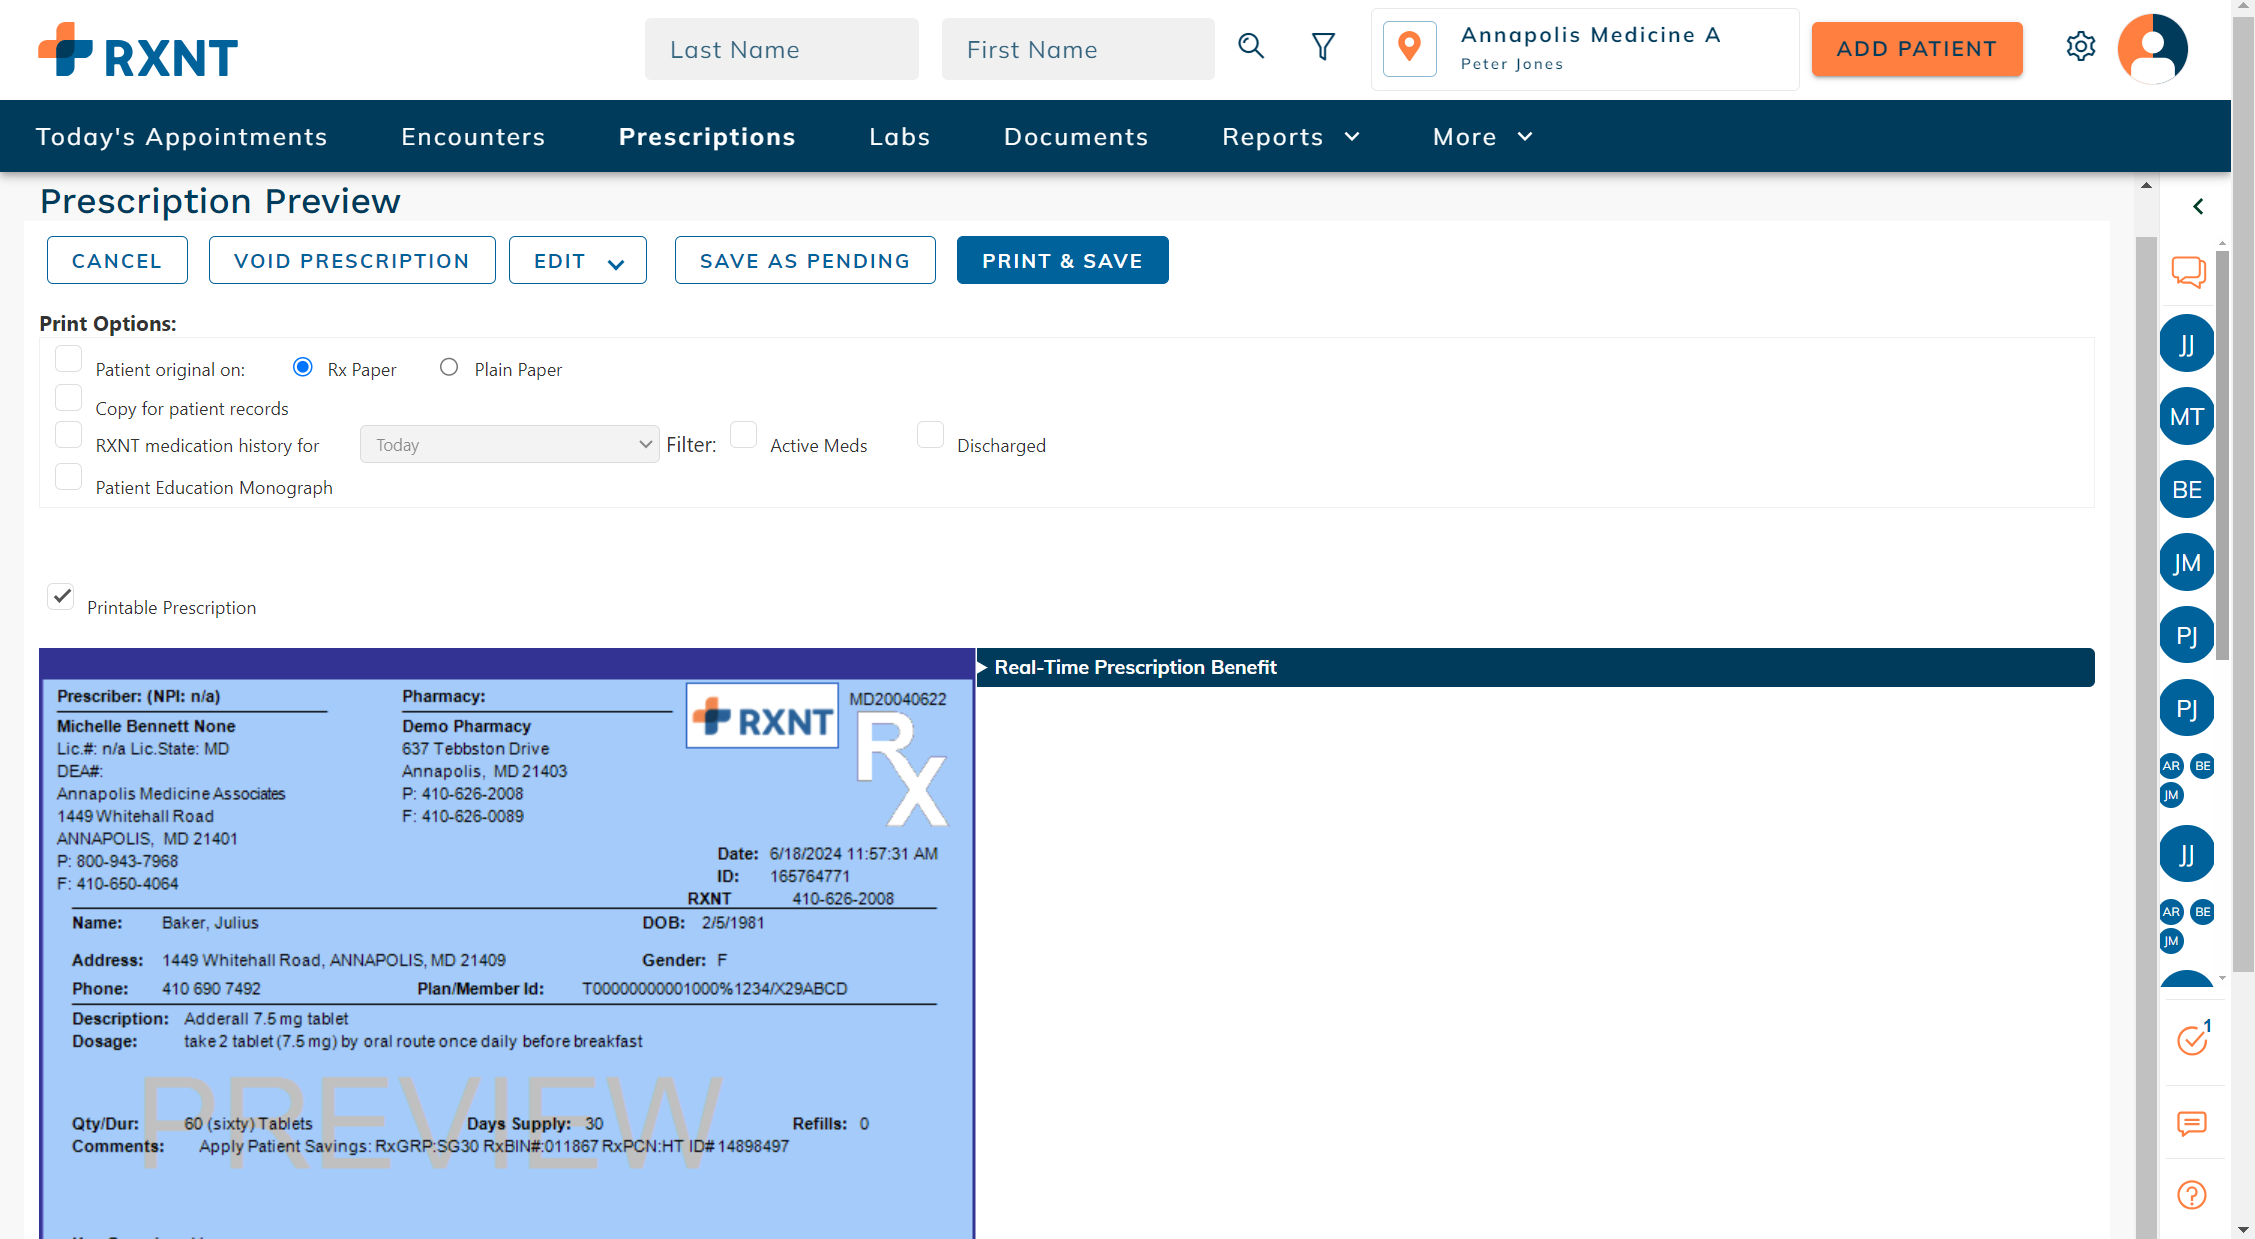The image size is (2255, 1239).
Task: Open the user profile avatar
Action: tap(2152, 48)
